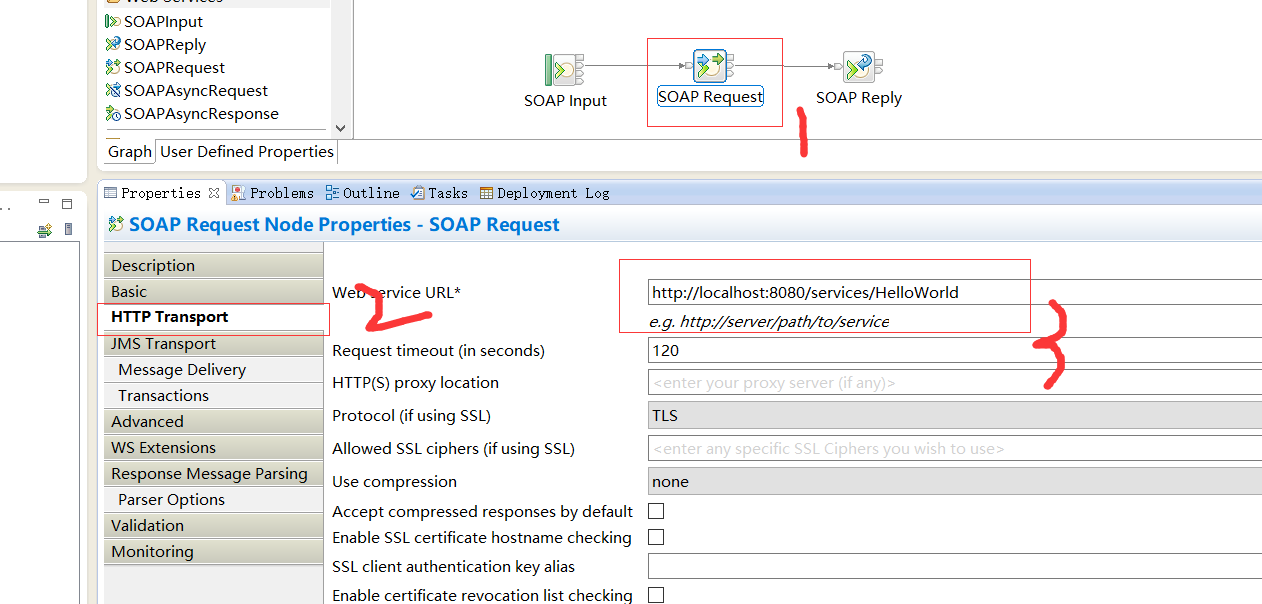
Task: Click the 'Use compression' label
Action: tap(394, 481)
